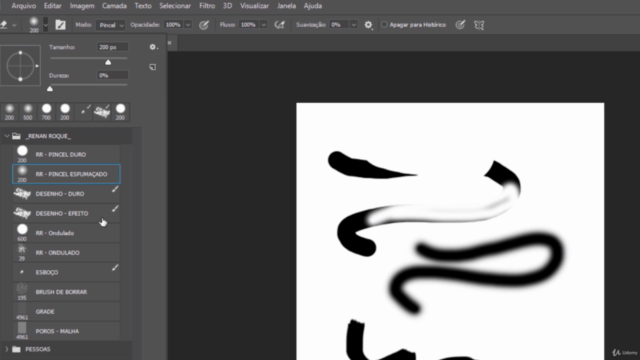640x360 pixels.
Task: Open the Janela menu
Action: tap(286, 6)
